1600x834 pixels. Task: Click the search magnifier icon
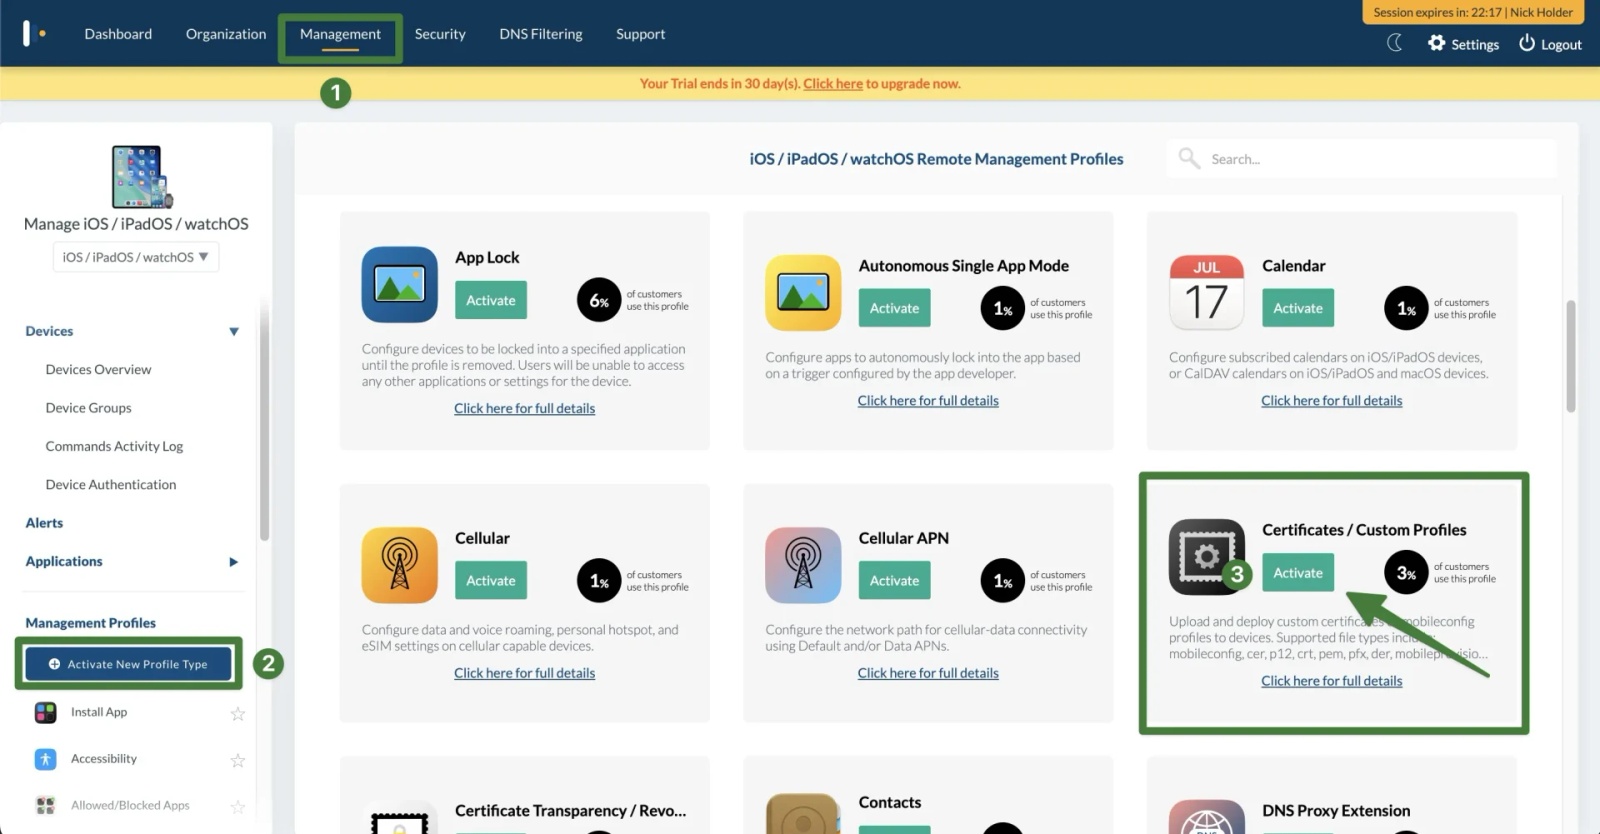pos(1189,158)
